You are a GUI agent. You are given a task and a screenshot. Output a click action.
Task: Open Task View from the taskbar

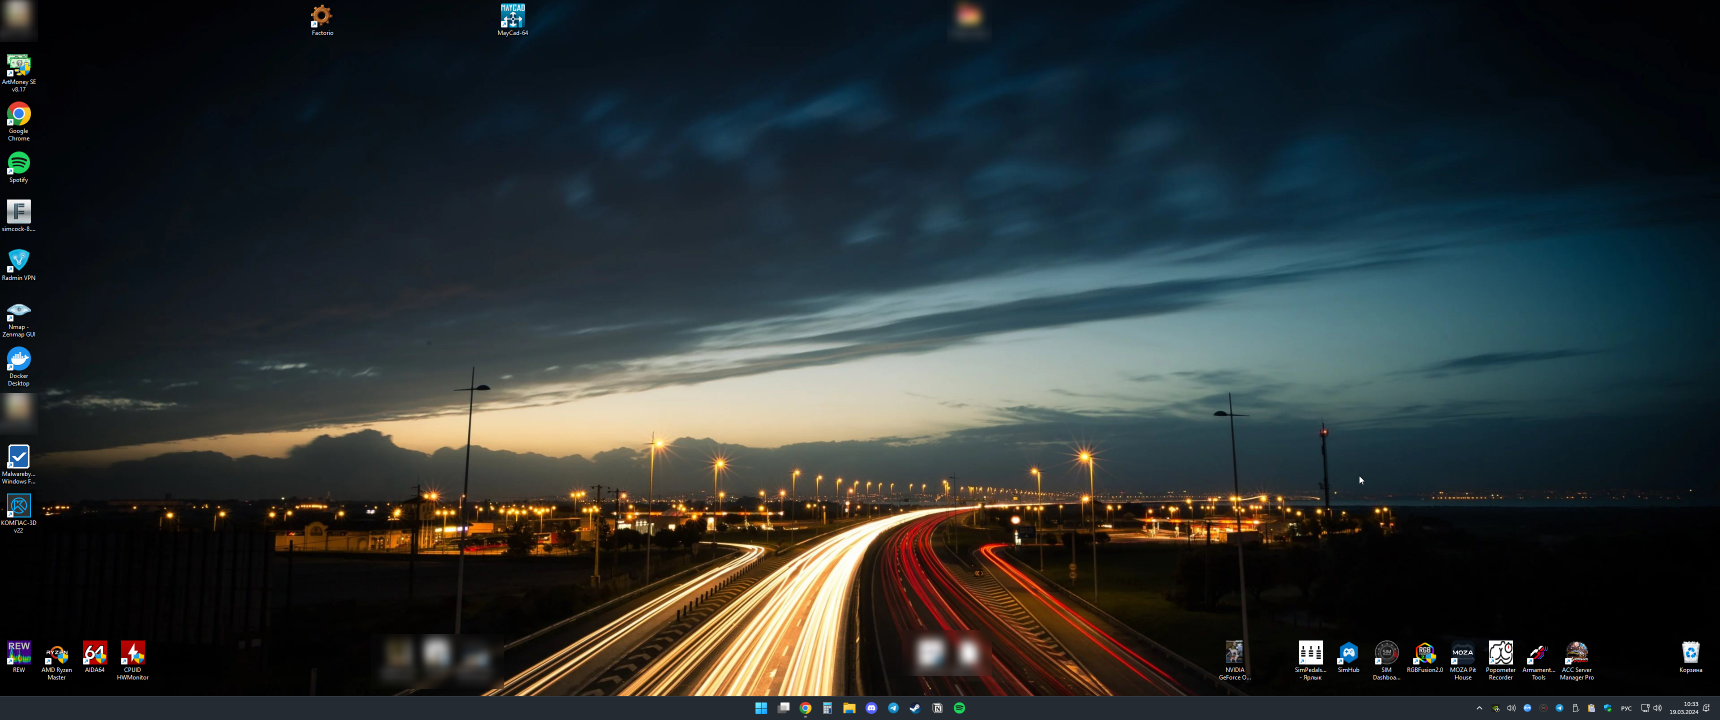pyautogui.click(x=784, y=708)
